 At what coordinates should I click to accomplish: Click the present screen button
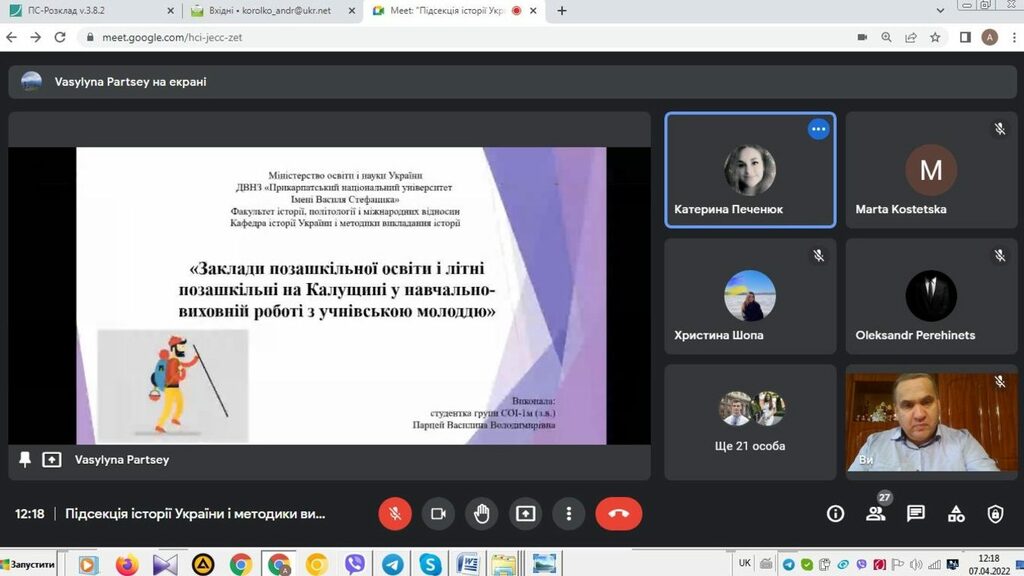[x=525, y=514]
